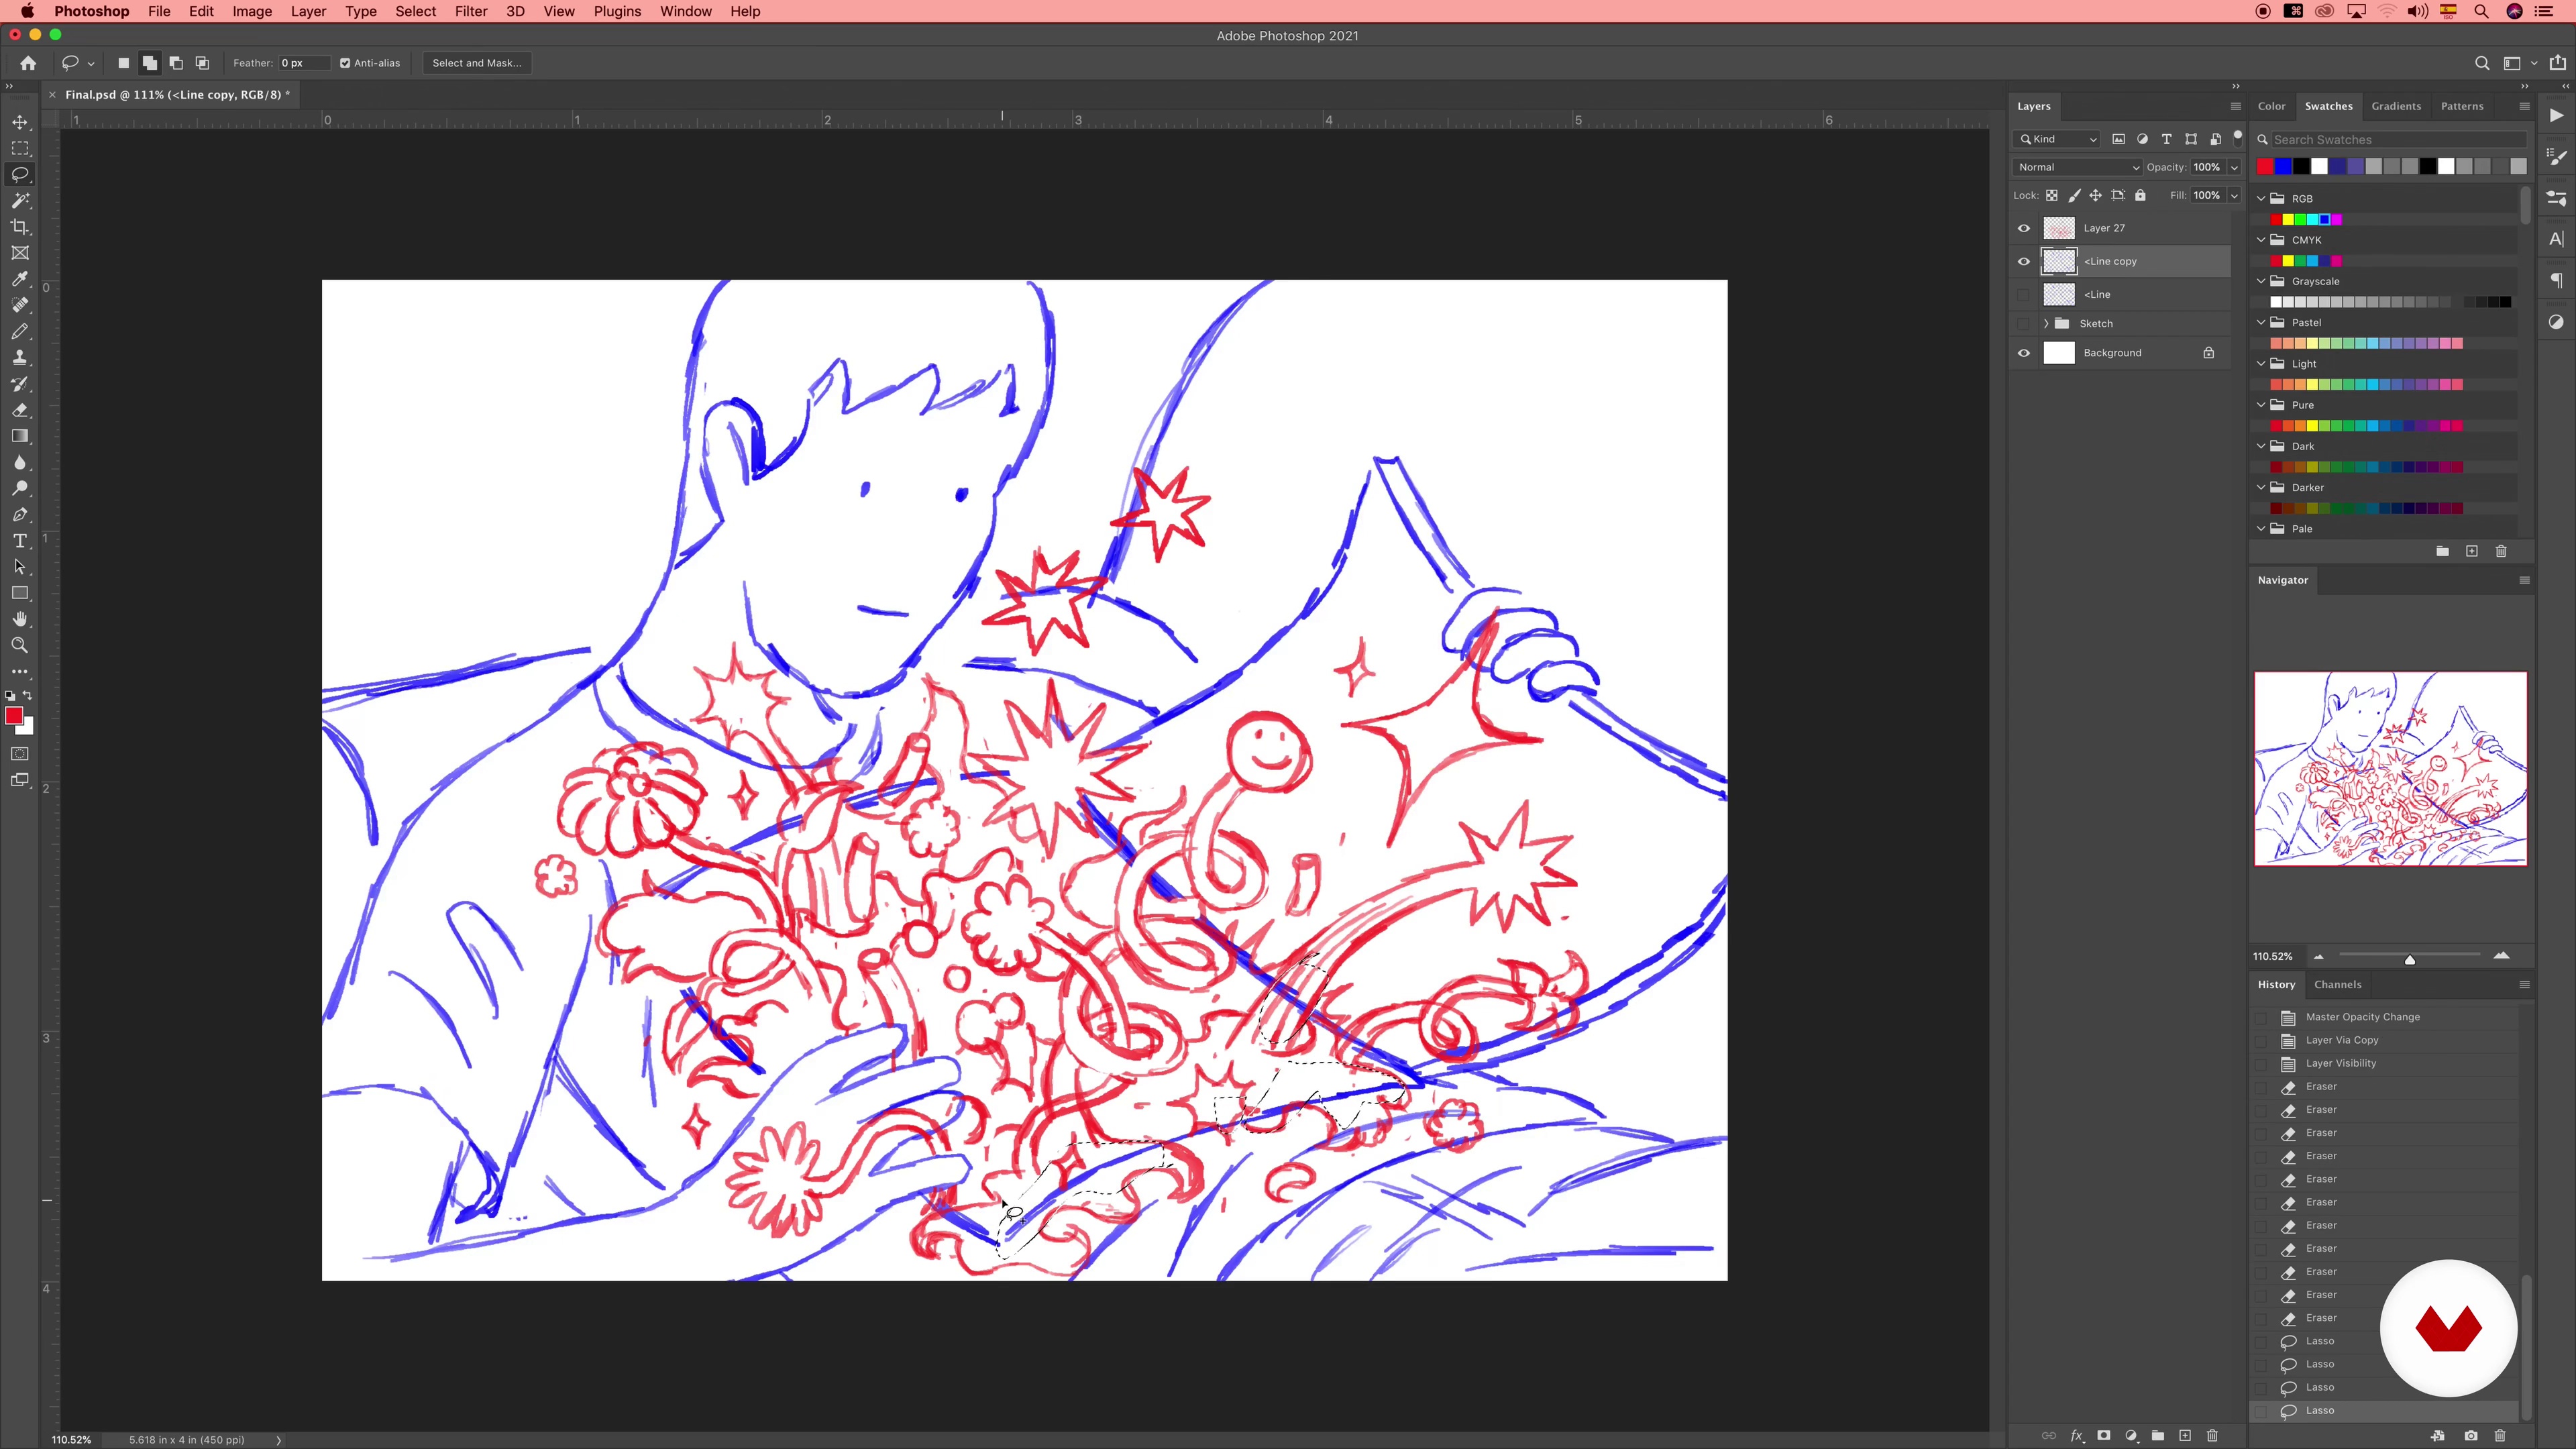The height and width of the screenshot is (1449, 2576).
Task: Select the Healing Brush tool
Action: [x=20, y=305]
